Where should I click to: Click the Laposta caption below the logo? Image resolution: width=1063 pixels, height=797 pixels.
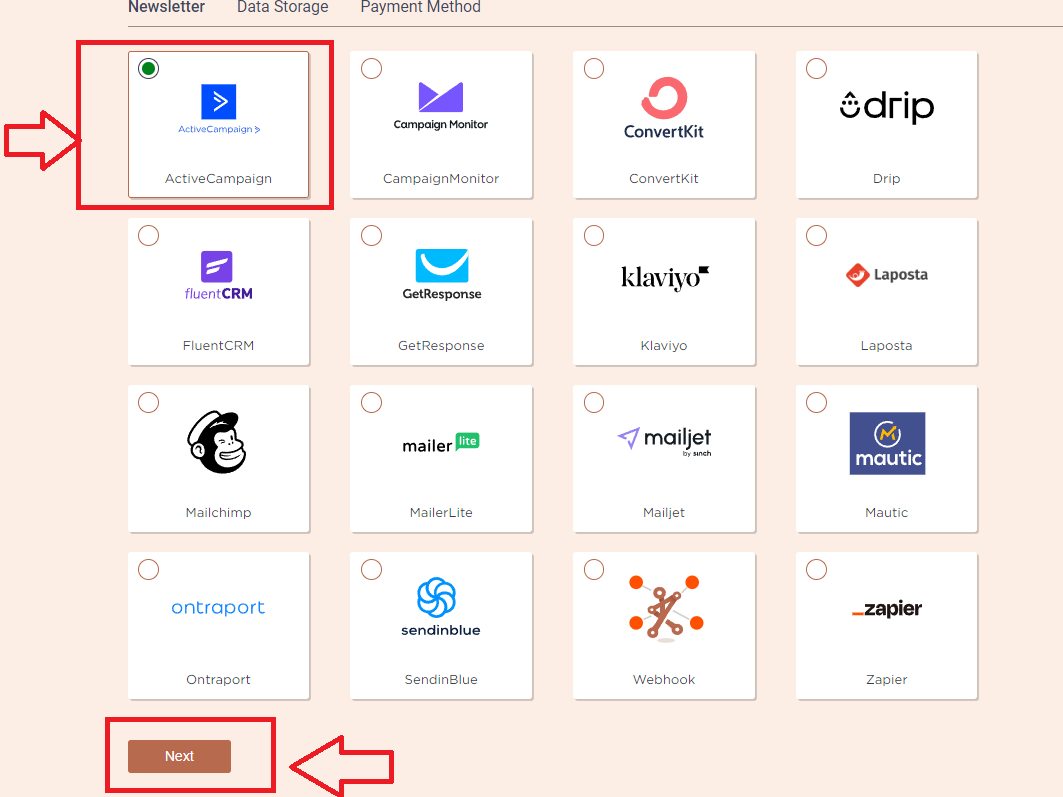pos(887,346)
